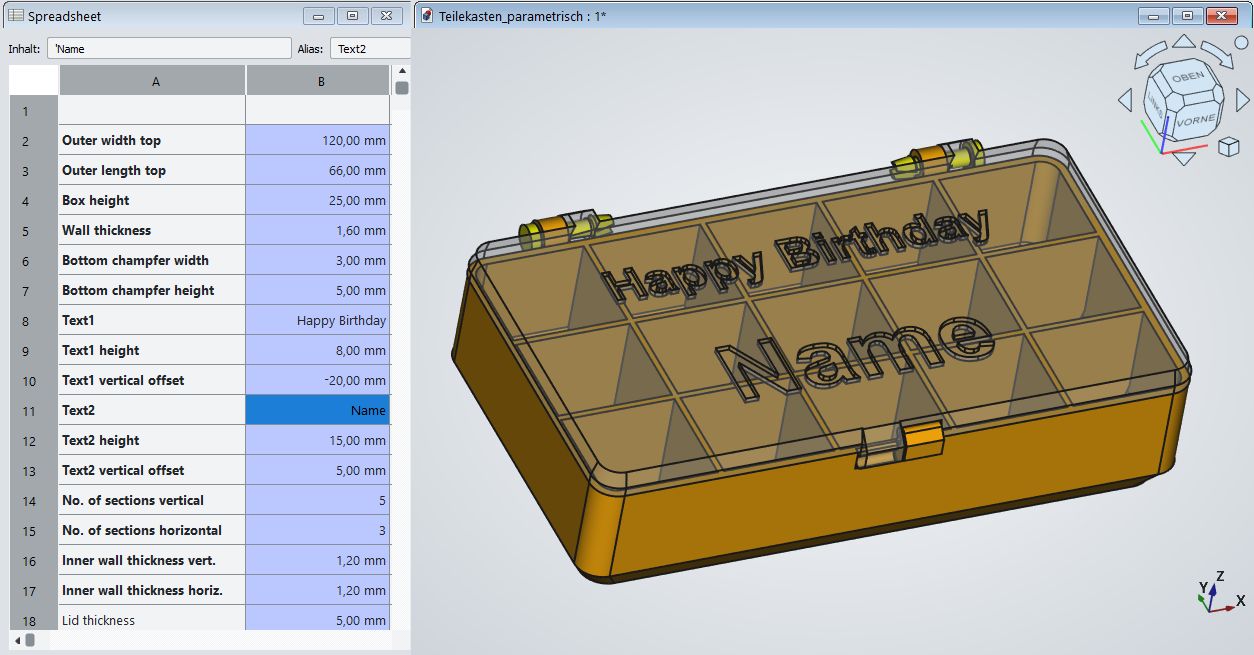The image size is (1254, 655).
Task: Minimize the Spreadsheet window
Action: click(x=318, y=16)
